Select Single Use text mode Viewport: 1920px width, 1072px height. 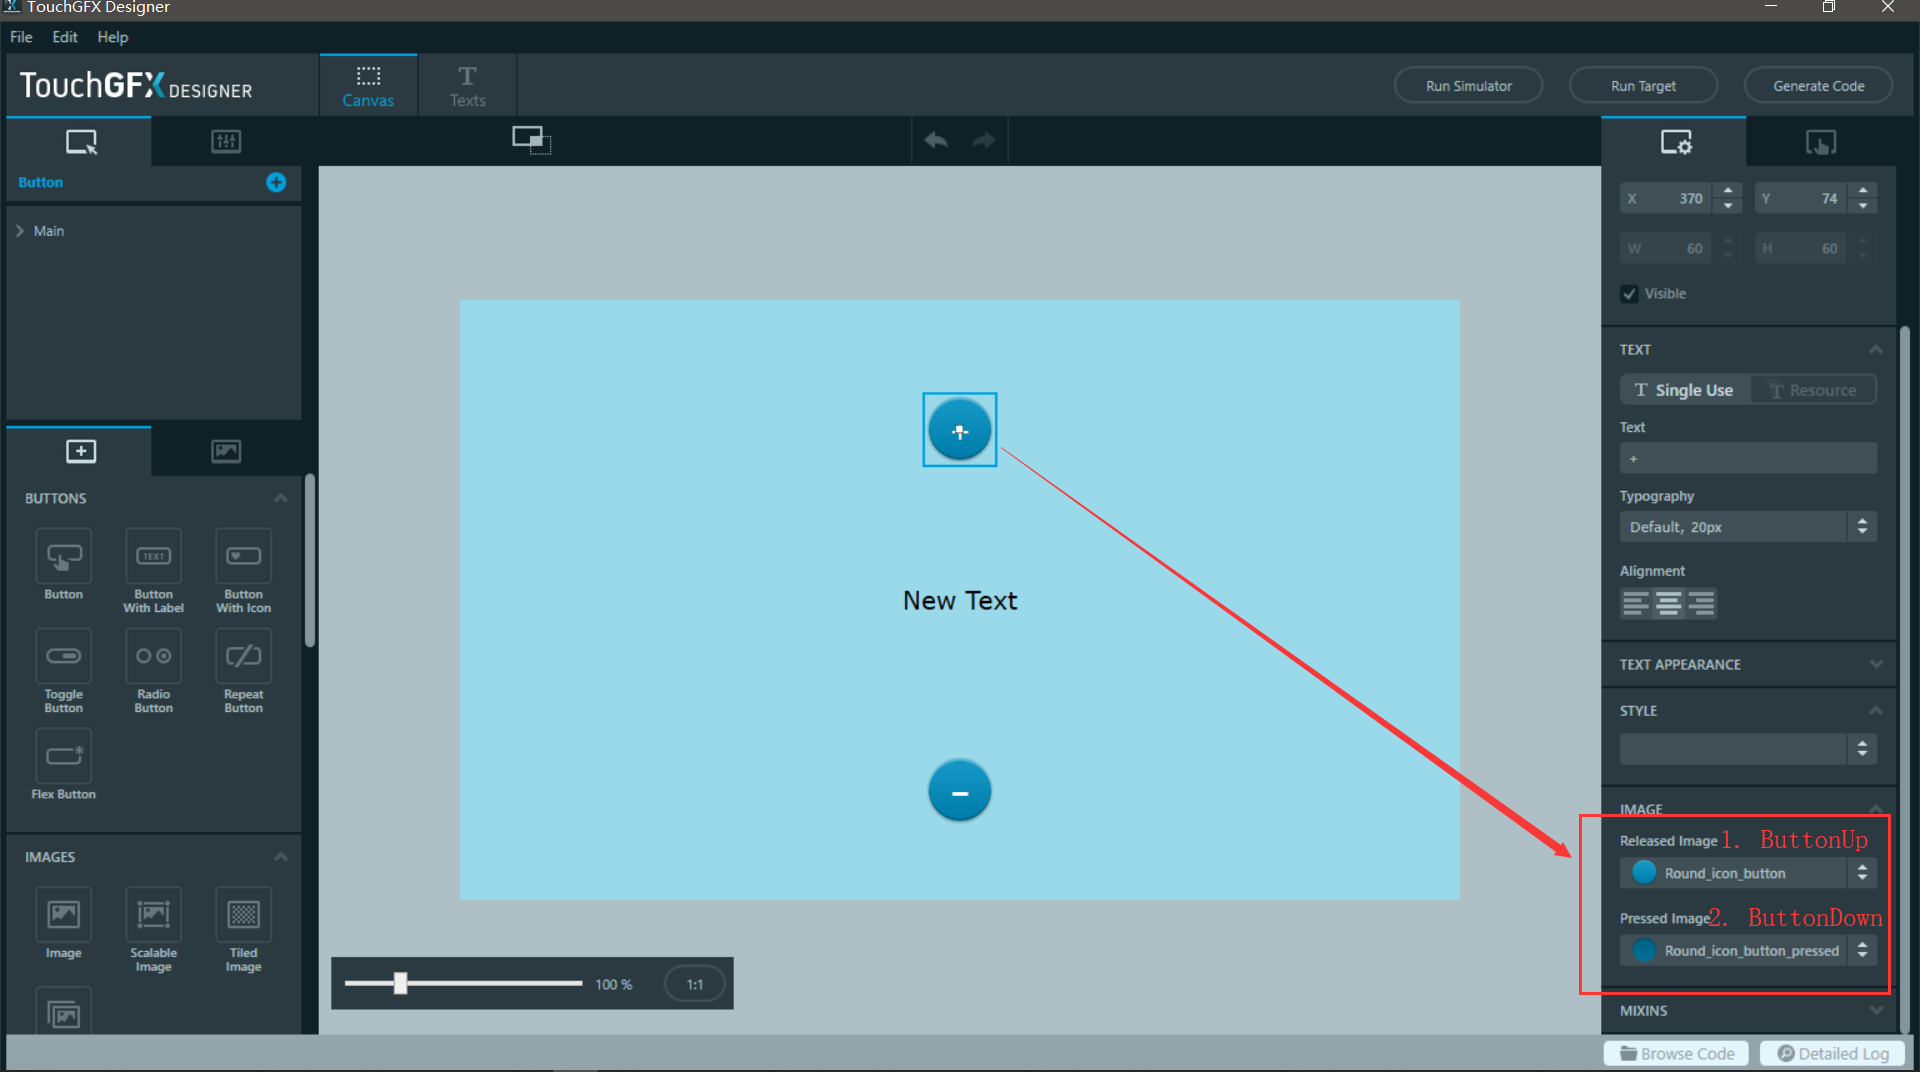click(1684, 390)
